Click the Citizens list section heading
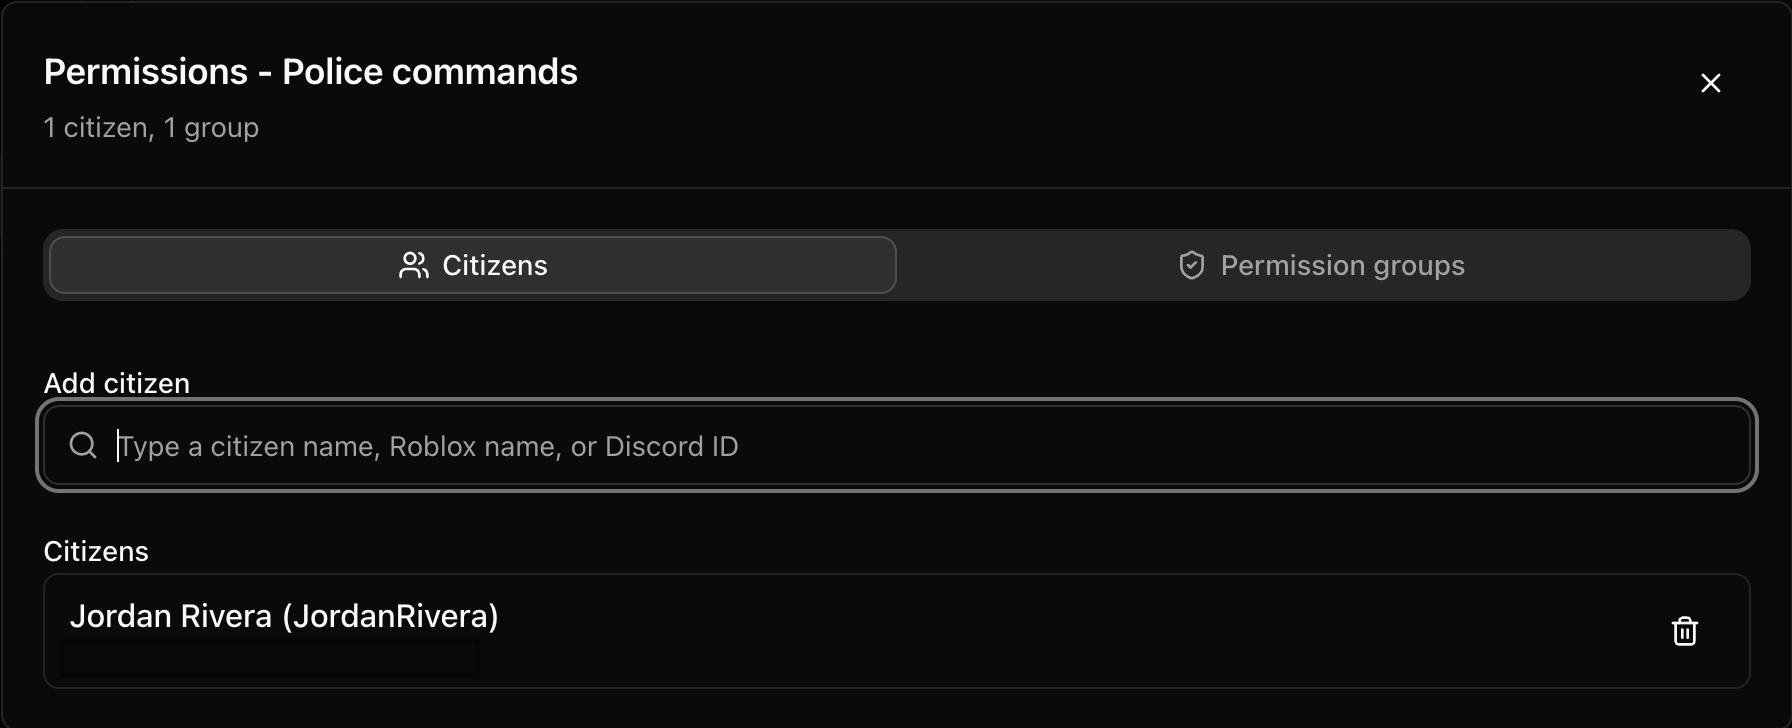Viewport: 1792px width, 728px height. [96, 551]
